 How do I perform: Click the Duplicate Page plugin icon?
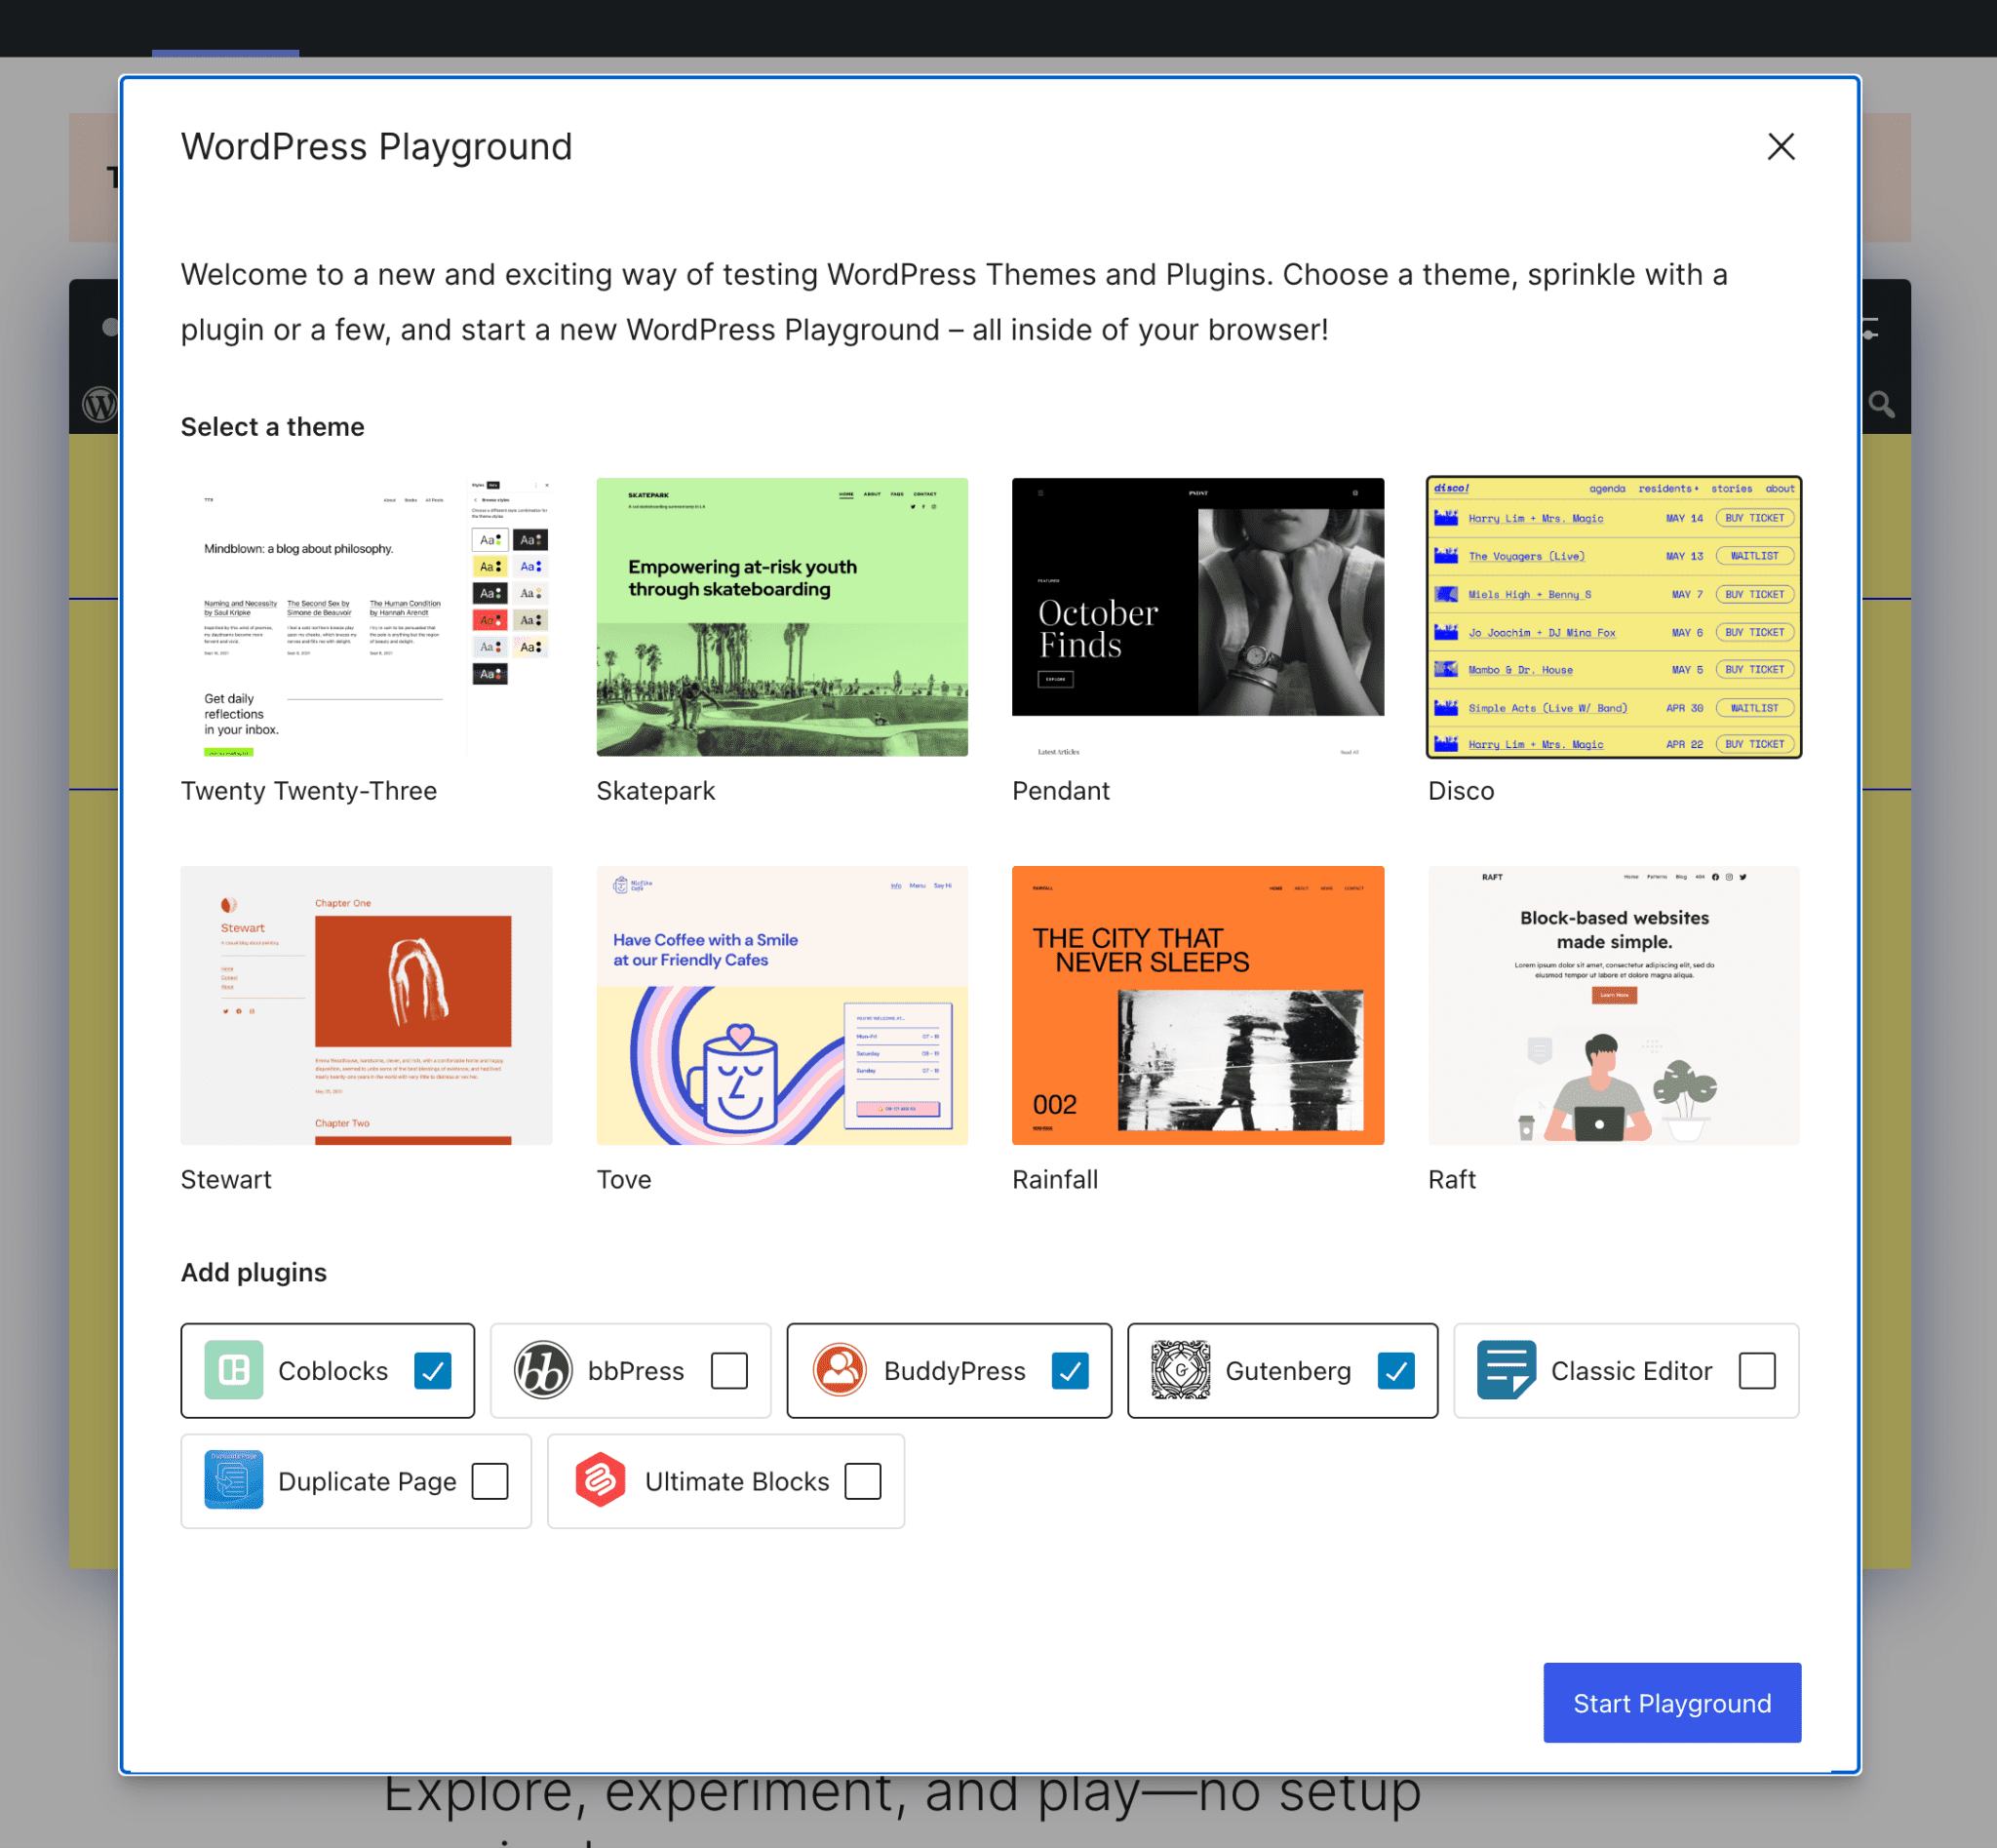click(x=233, y=1482)
